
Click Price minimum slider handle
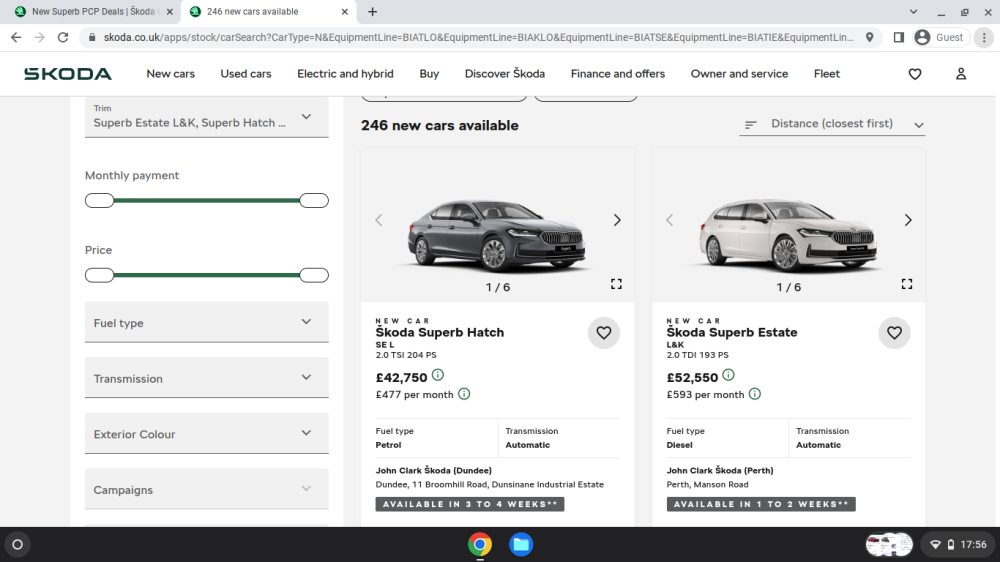click(x=99, y=275)
